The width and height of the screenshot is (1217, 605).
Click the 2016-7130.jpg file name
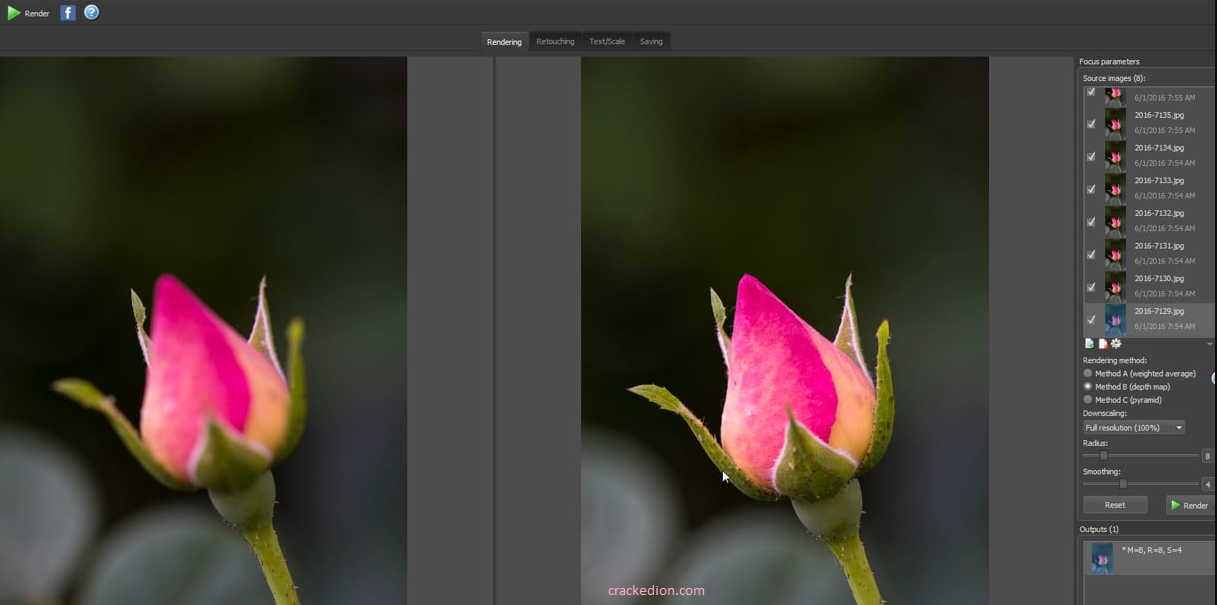tap(1159, 279)
